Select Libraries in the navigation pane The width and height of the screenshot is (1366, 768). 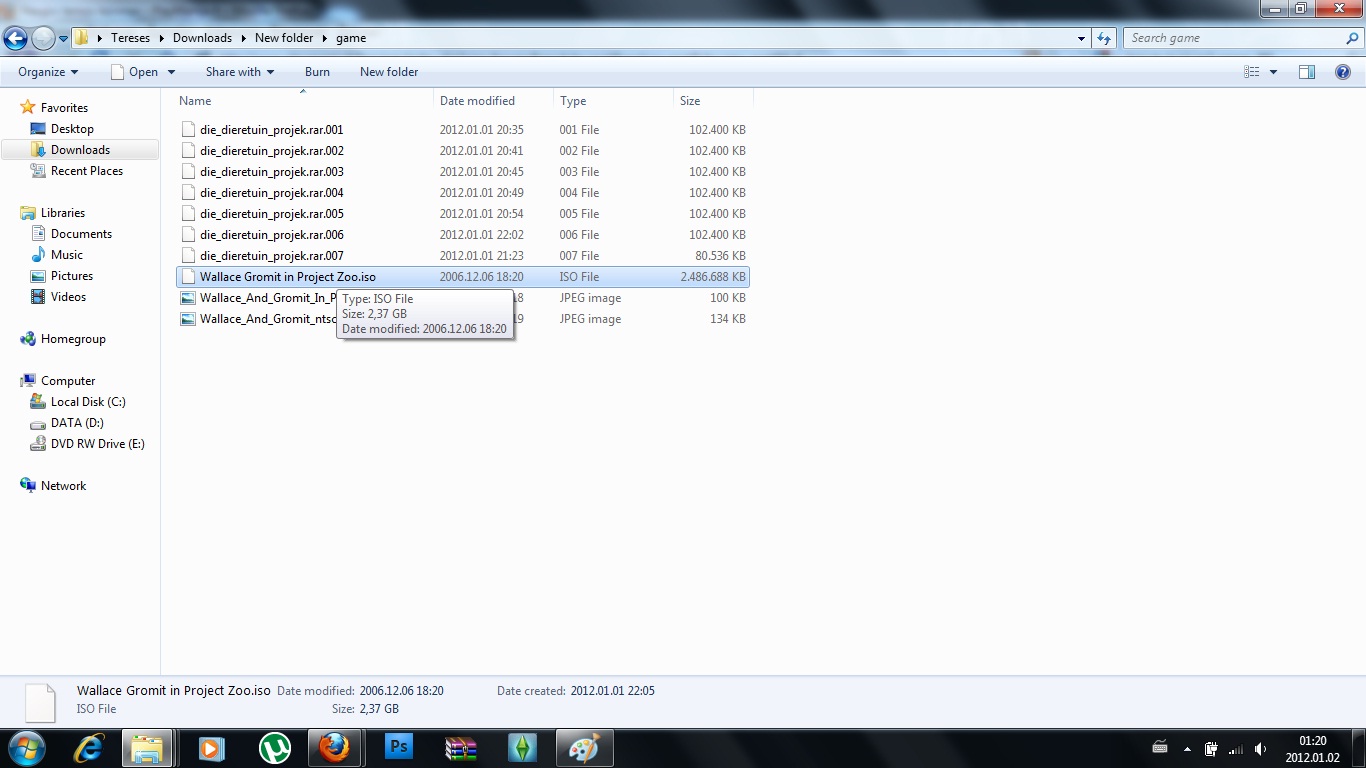(63, 213)
